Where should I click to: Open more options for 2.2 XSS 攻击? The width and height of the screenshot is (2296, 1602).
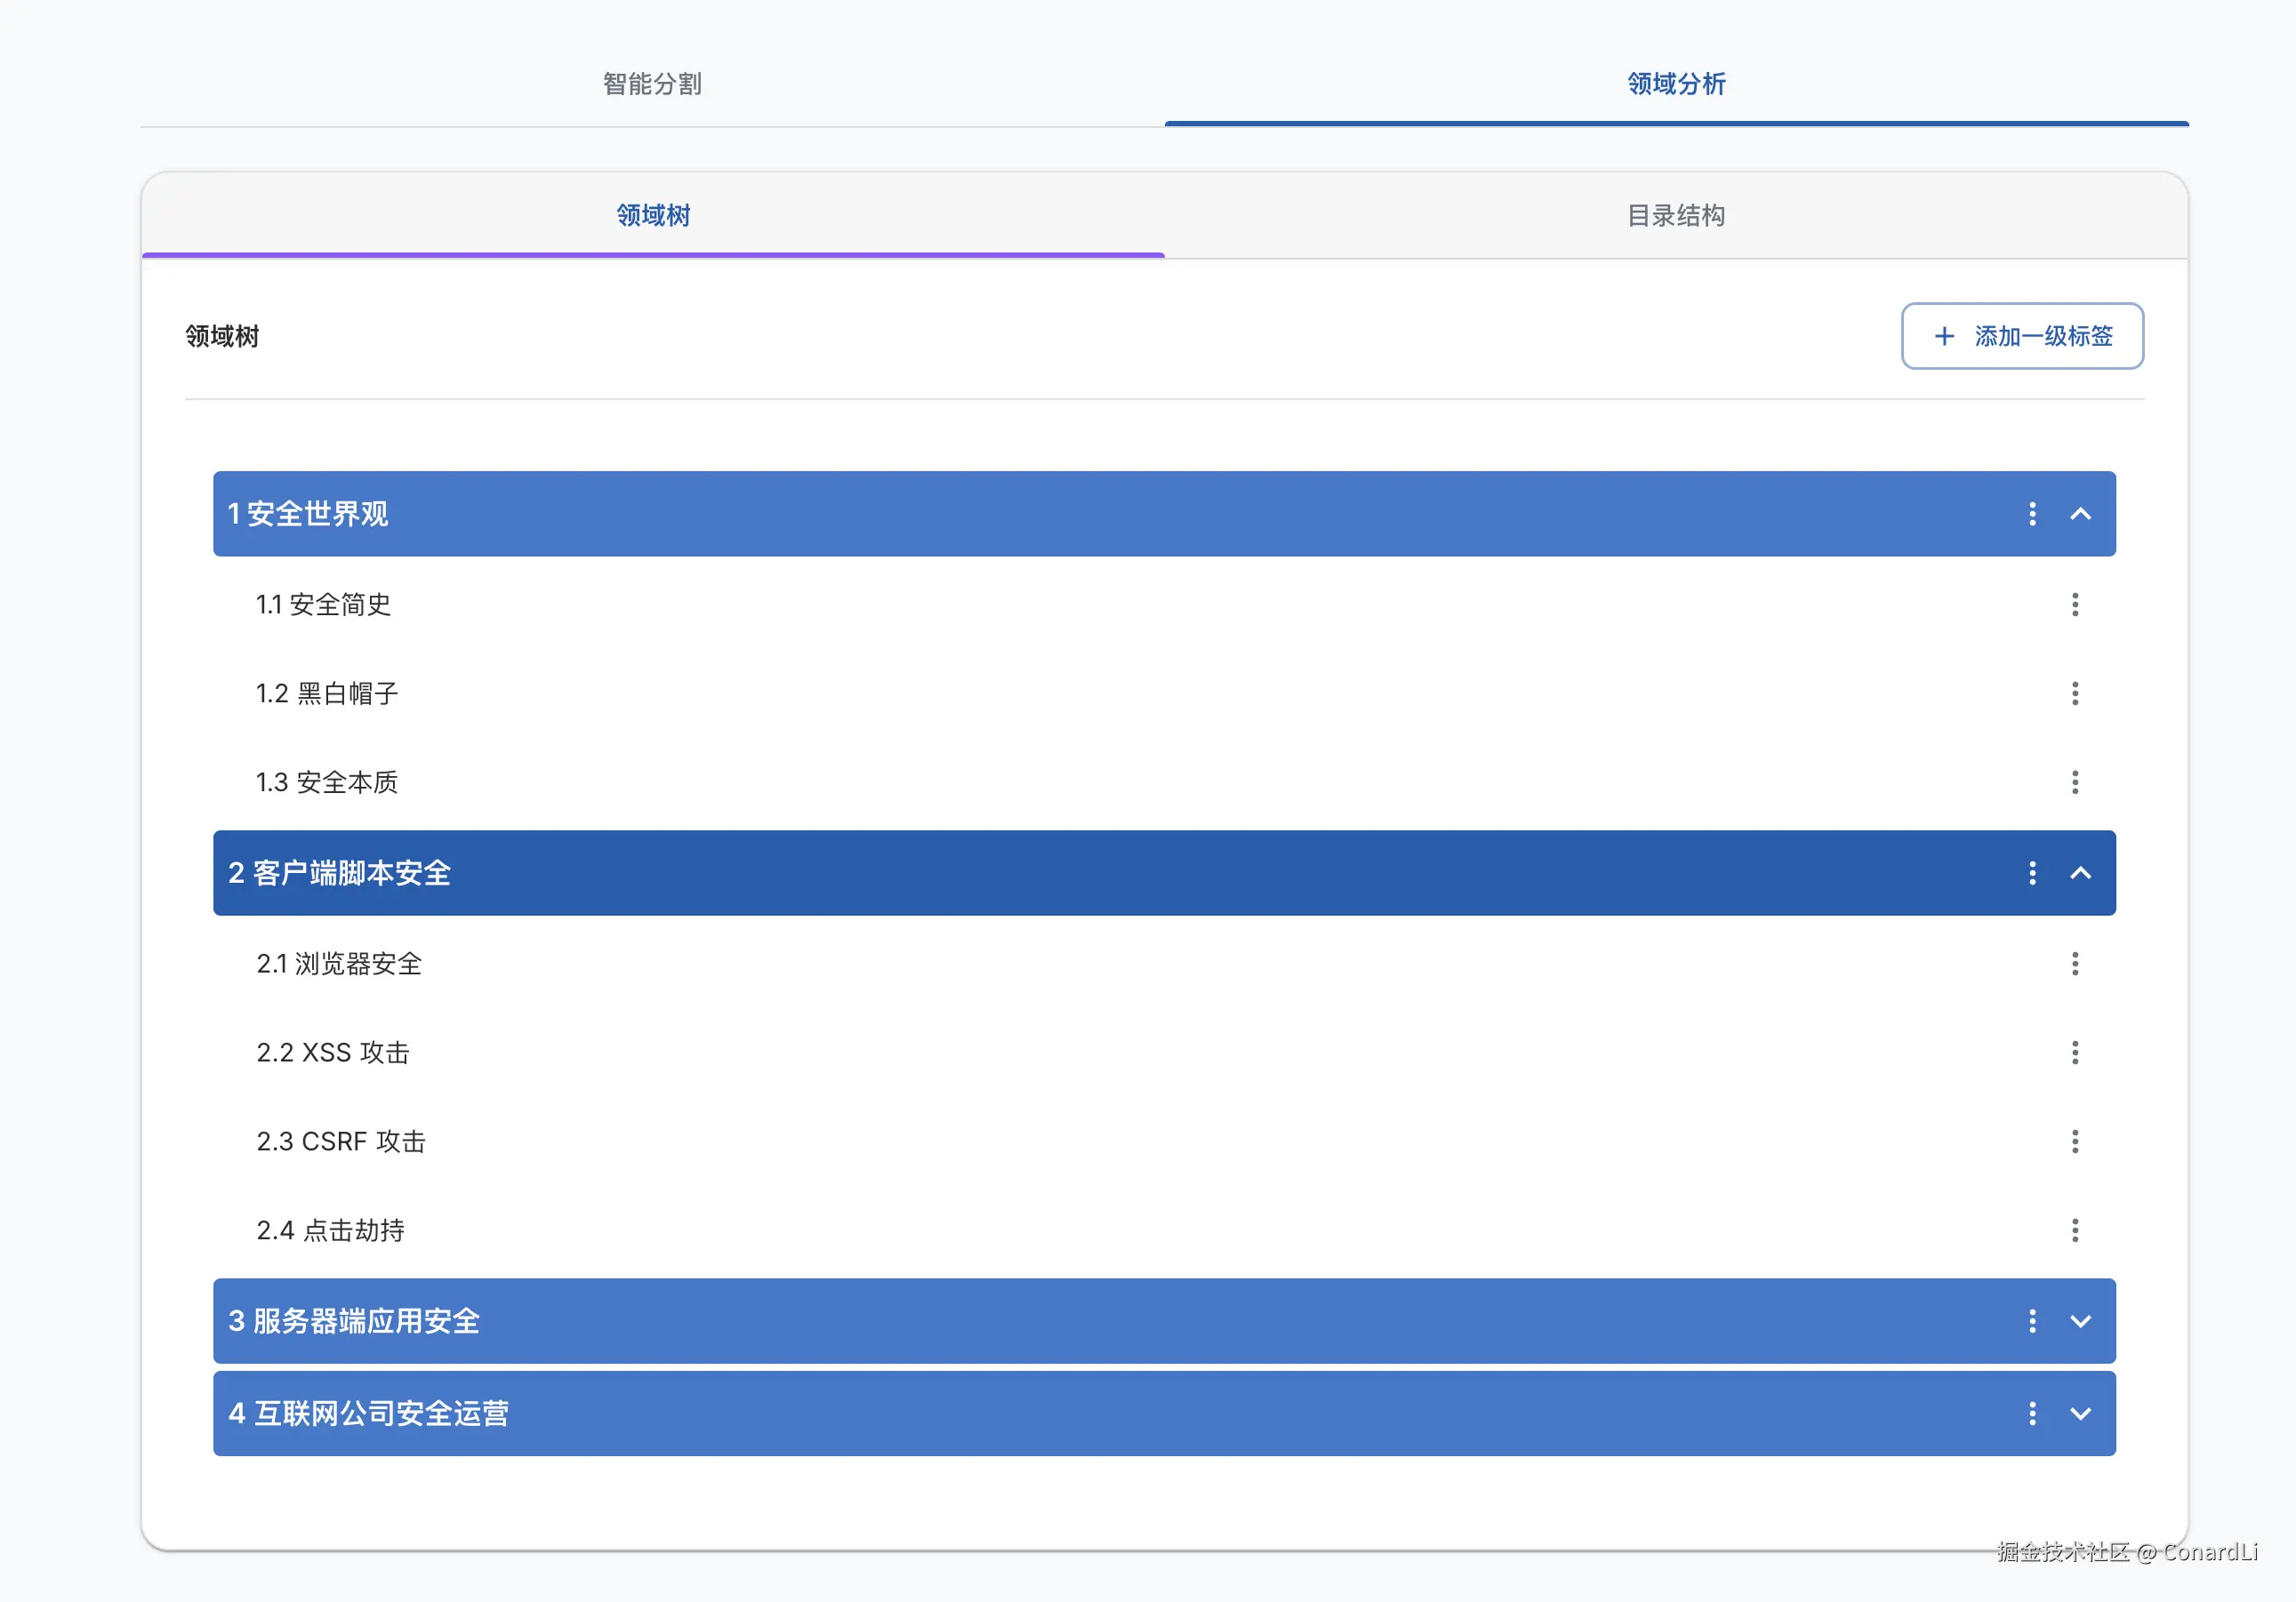tap(2074, 1052)
